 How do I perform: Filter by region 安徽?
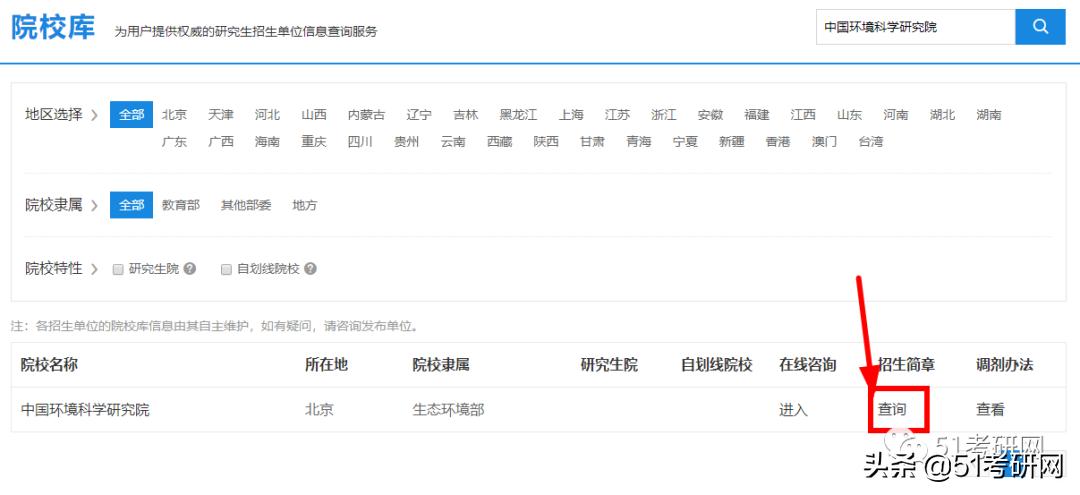(x=710, y=114)
